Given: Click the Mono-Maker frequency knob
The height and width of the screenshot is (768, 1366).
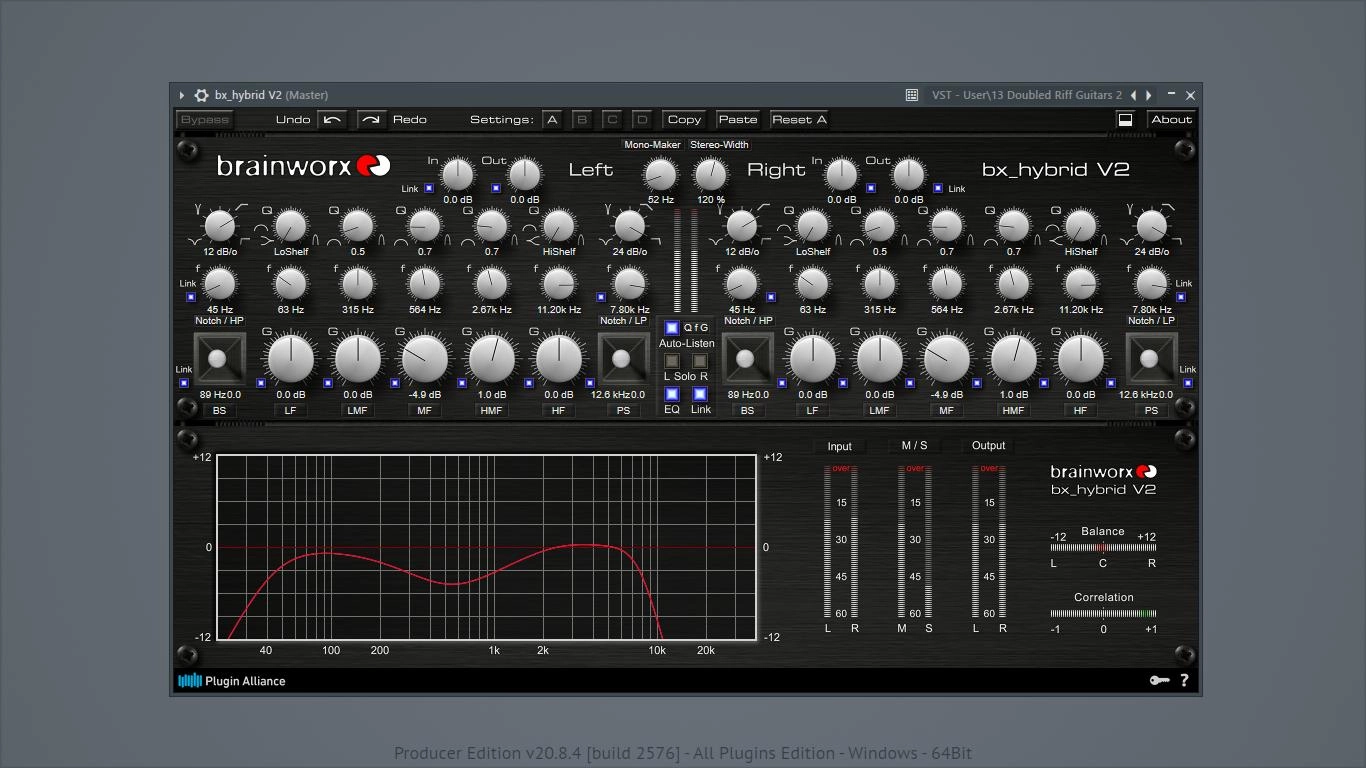Looking at the screenshot, I should click(x=660, y=175).
